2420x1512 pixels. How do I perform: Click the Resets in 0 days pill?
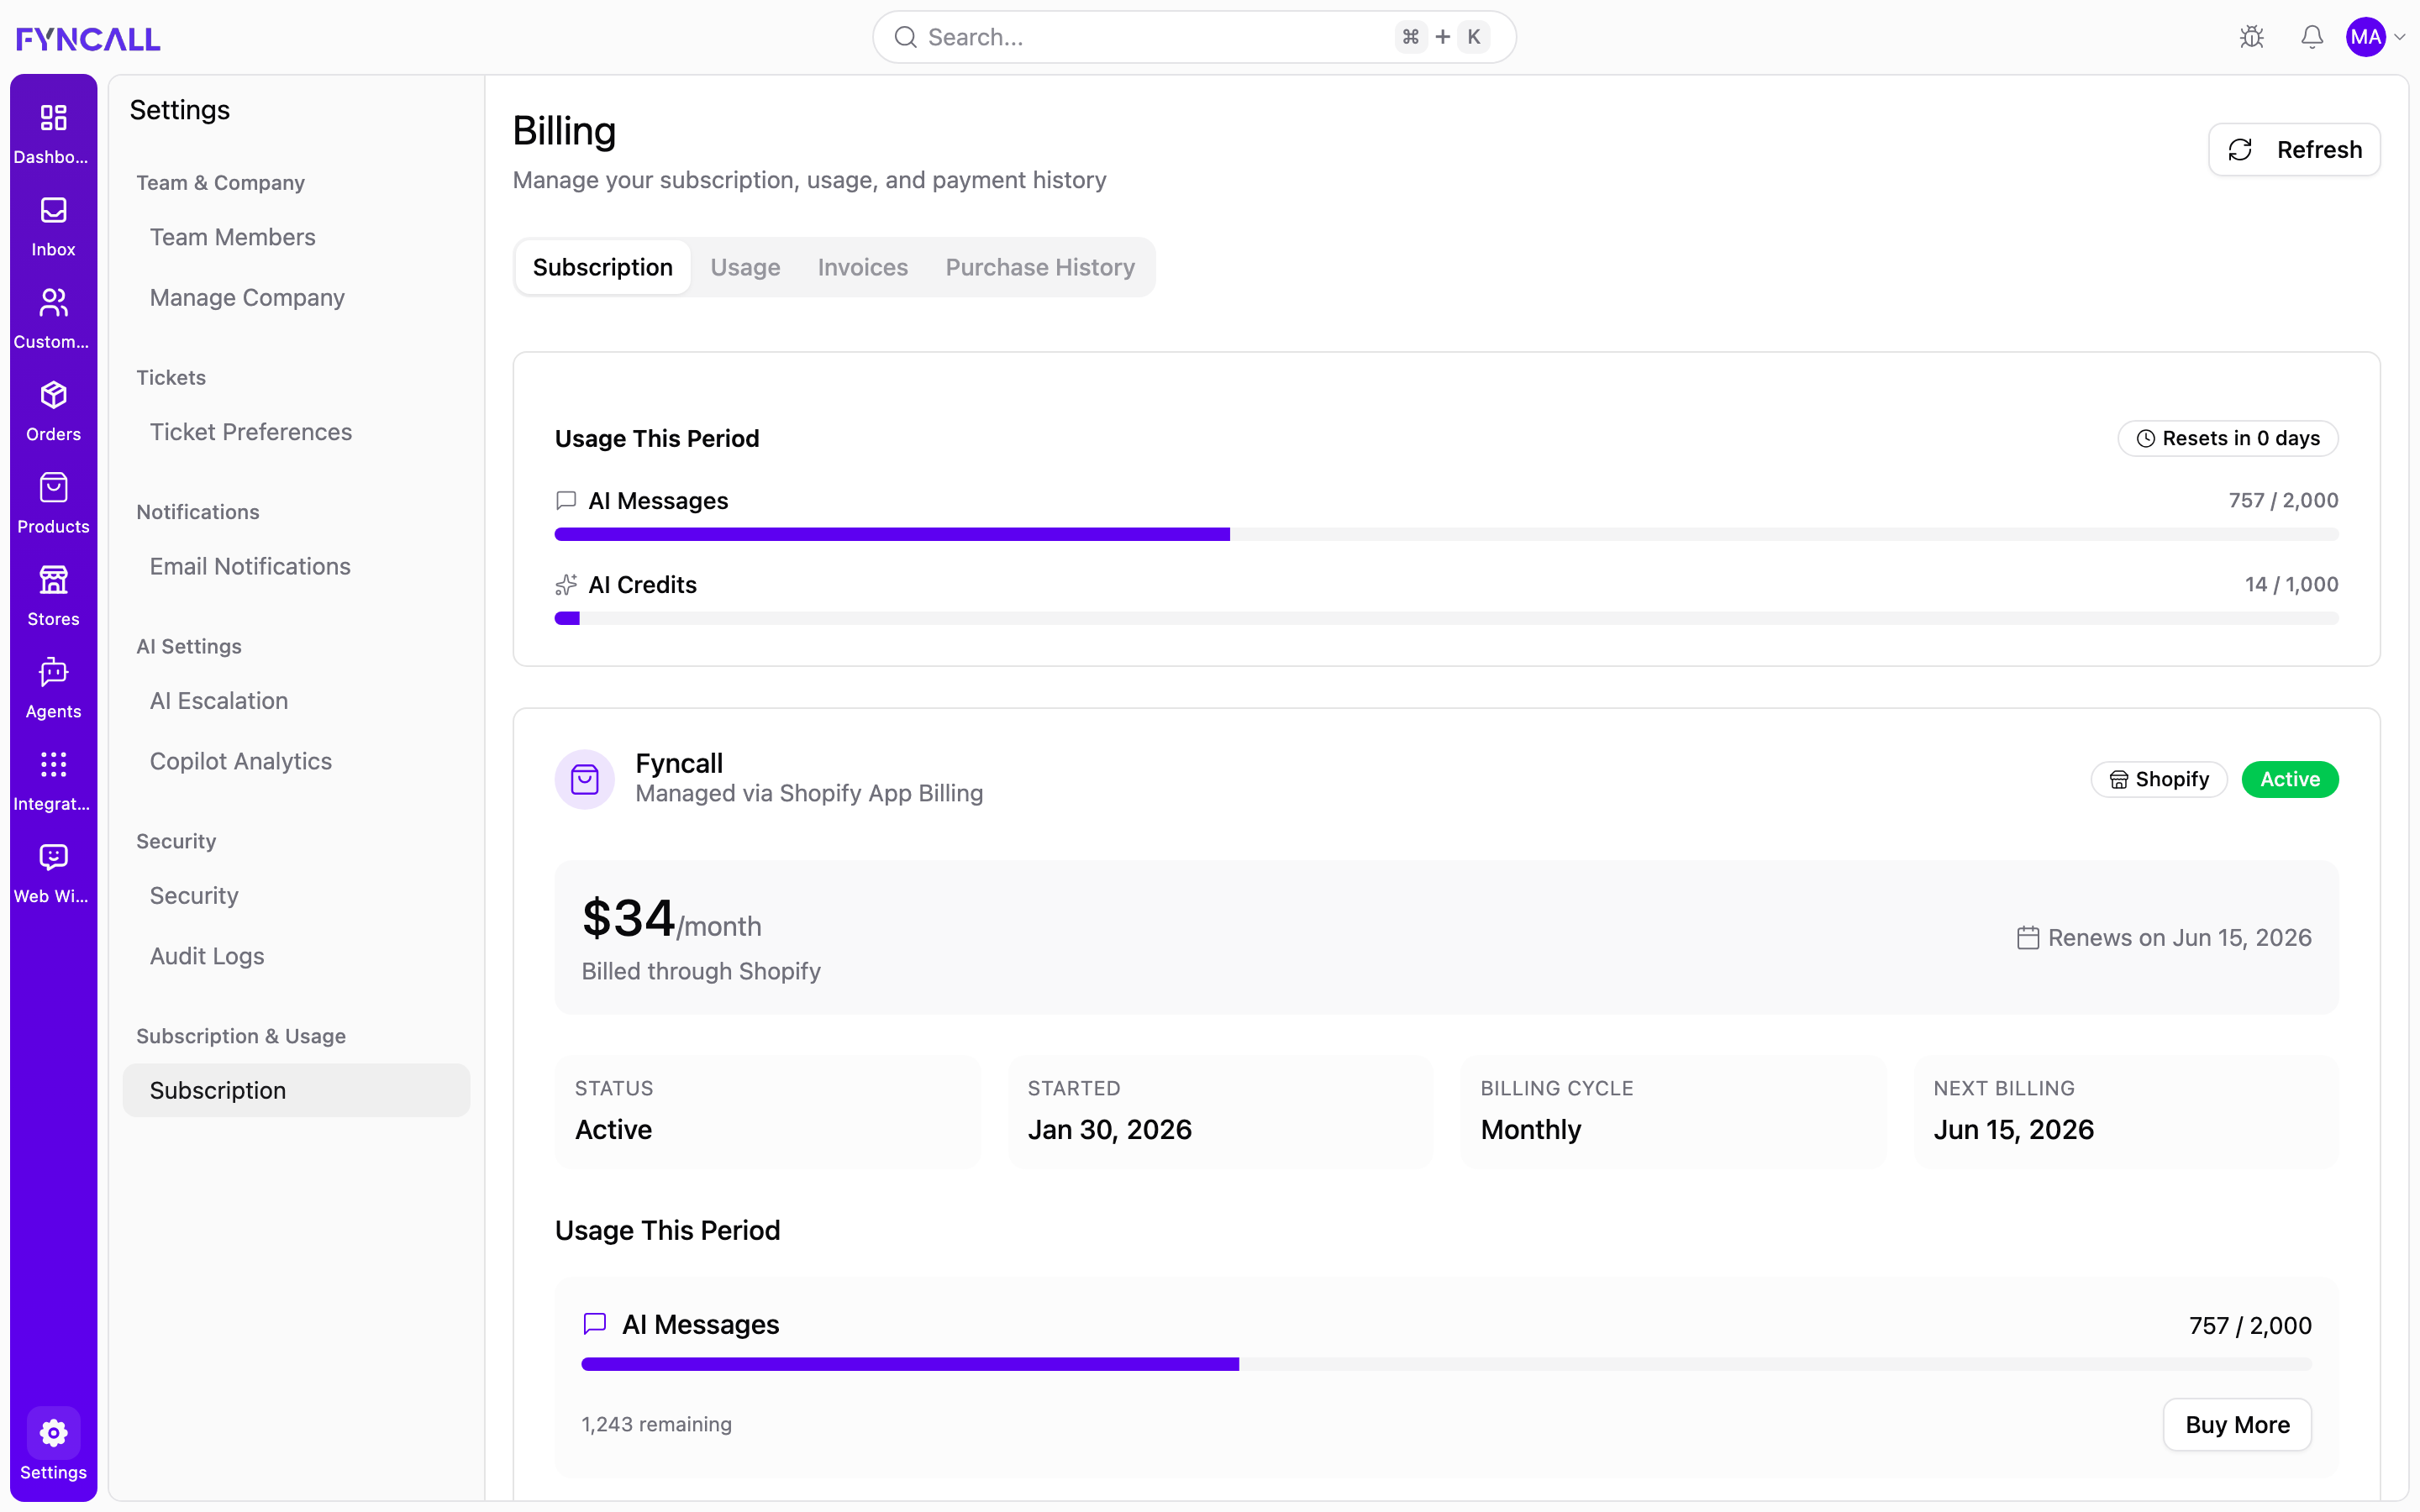click(x=2228, y=438)
